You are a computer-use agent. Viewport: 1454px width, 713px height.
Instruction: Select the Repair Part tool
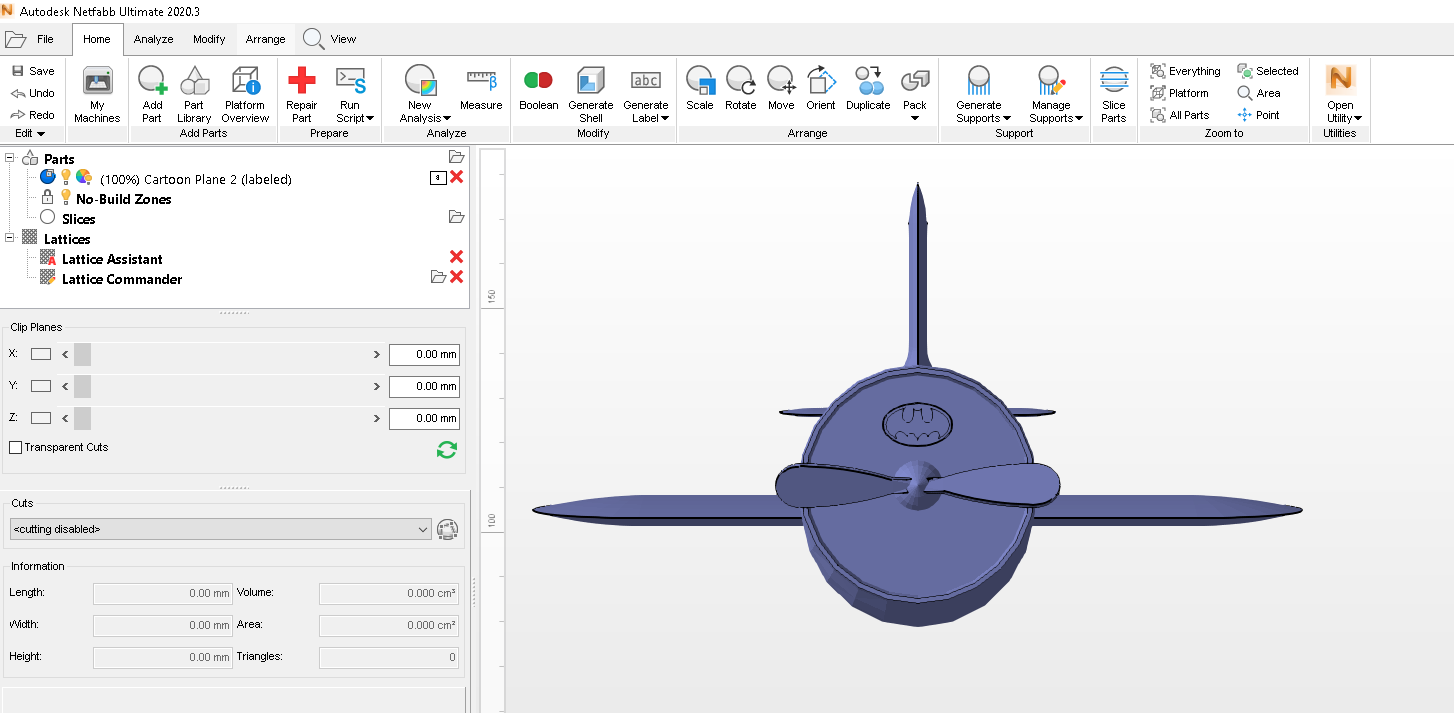[300, 90]
